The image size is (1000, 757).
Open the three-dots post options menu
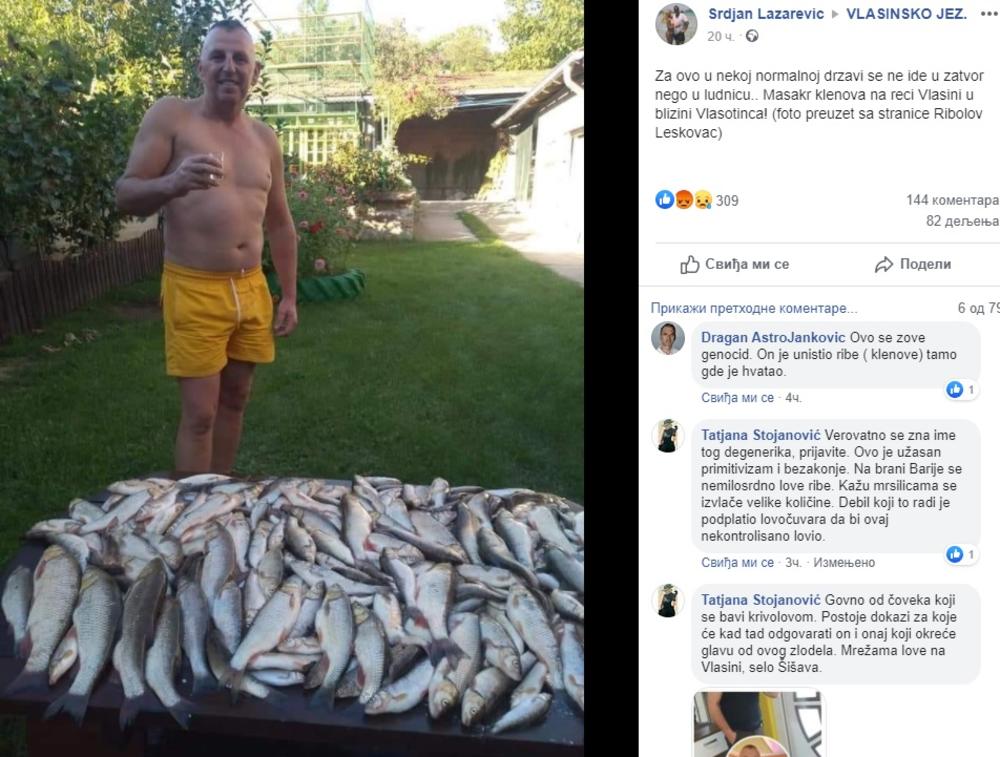click(x=990, y=14)
